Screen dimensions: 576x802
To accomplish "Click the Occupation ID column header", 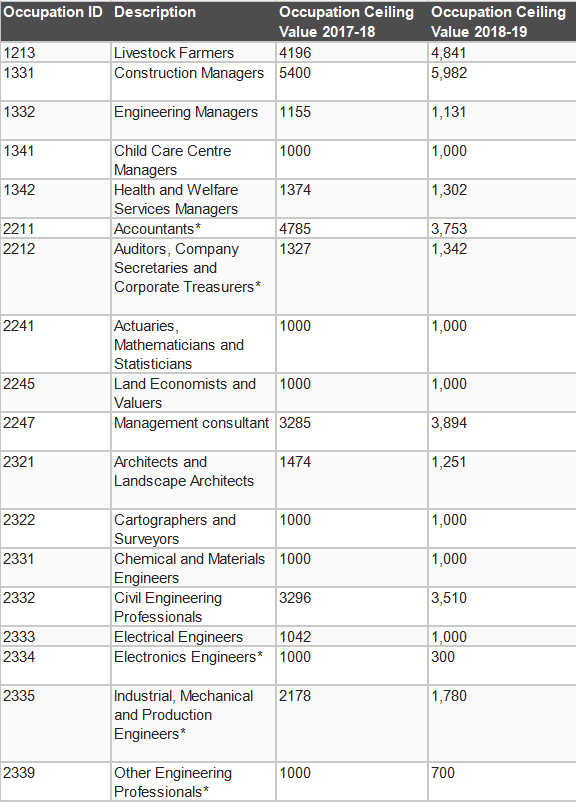I will pos(55,21).
